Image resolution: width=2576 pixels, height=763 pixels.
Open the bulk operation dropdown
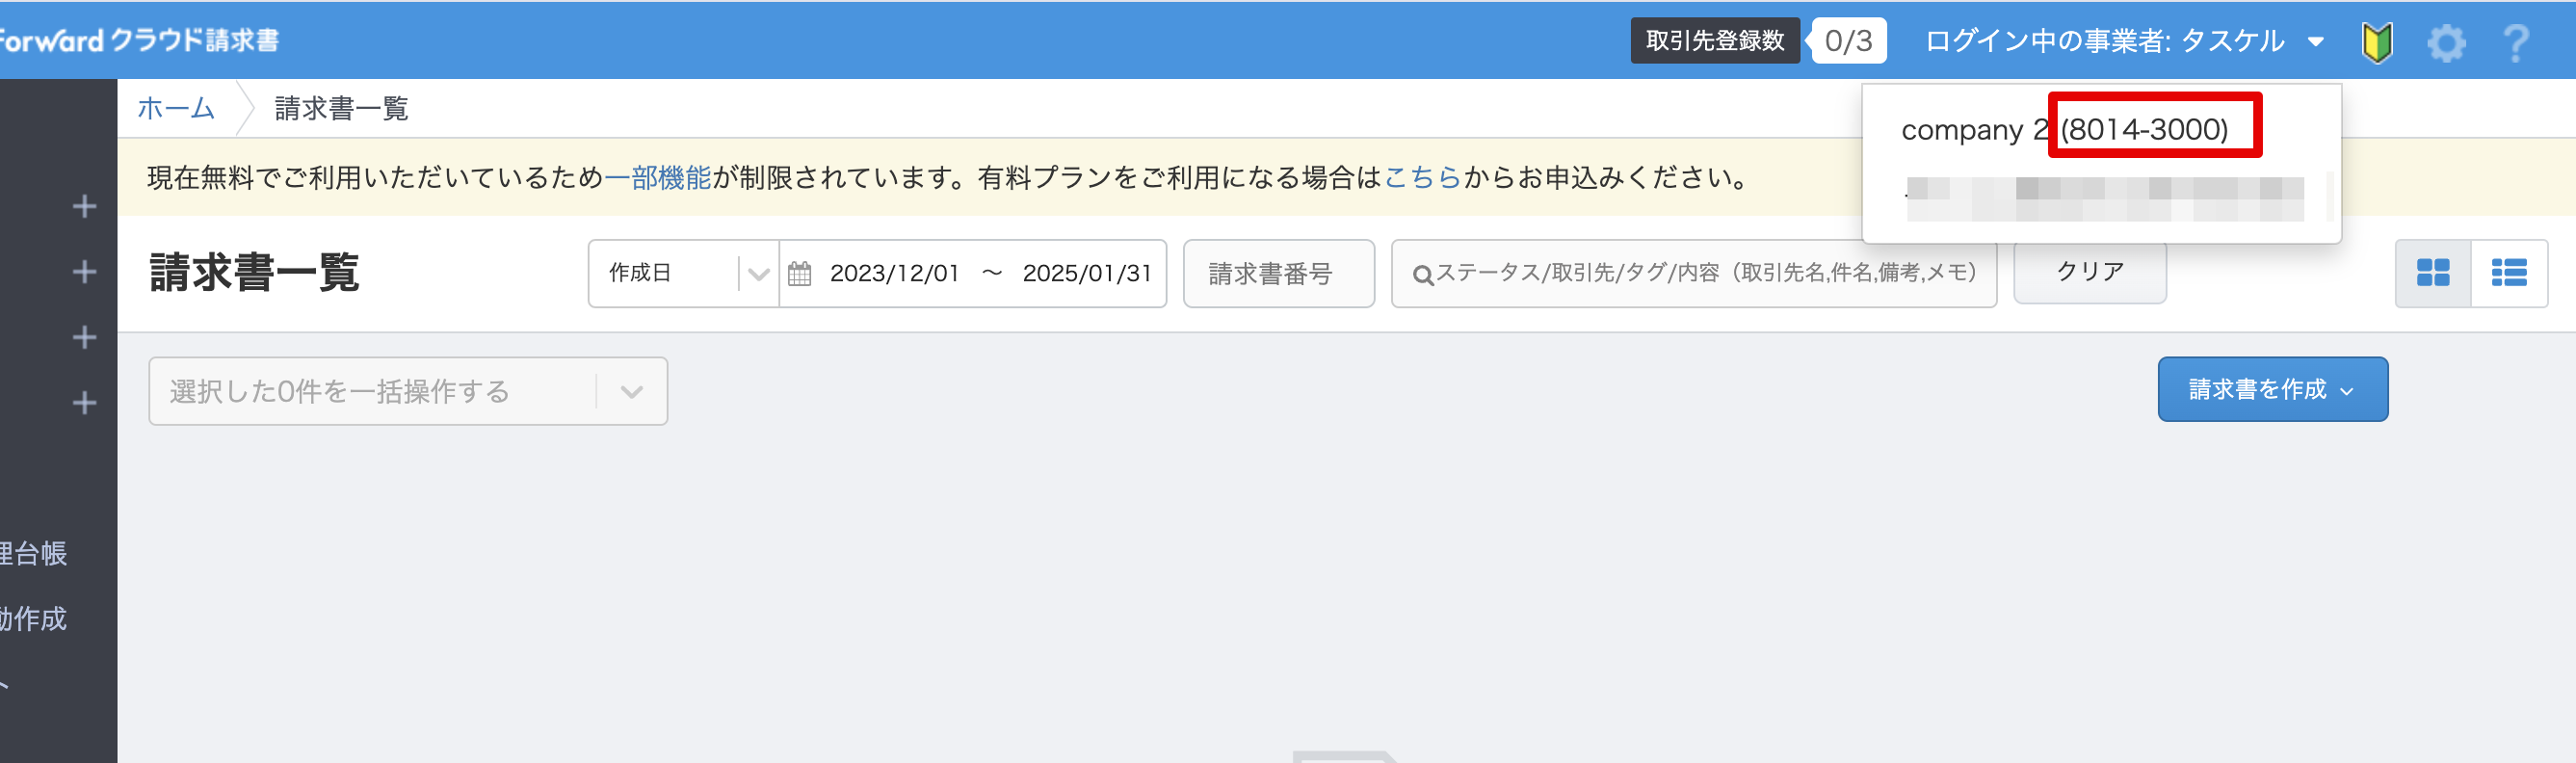pyautogui.click(x=408, y=391)
